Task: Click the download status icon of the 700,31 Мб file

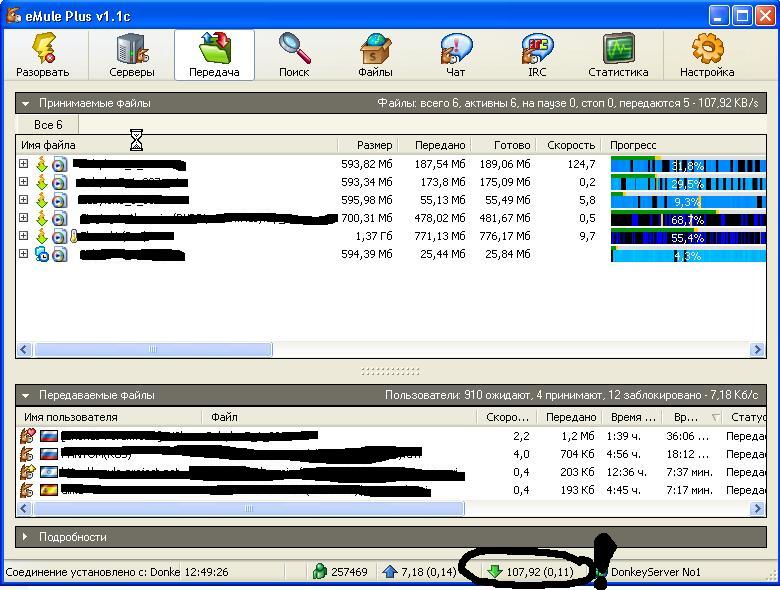Action: (42, 218)
